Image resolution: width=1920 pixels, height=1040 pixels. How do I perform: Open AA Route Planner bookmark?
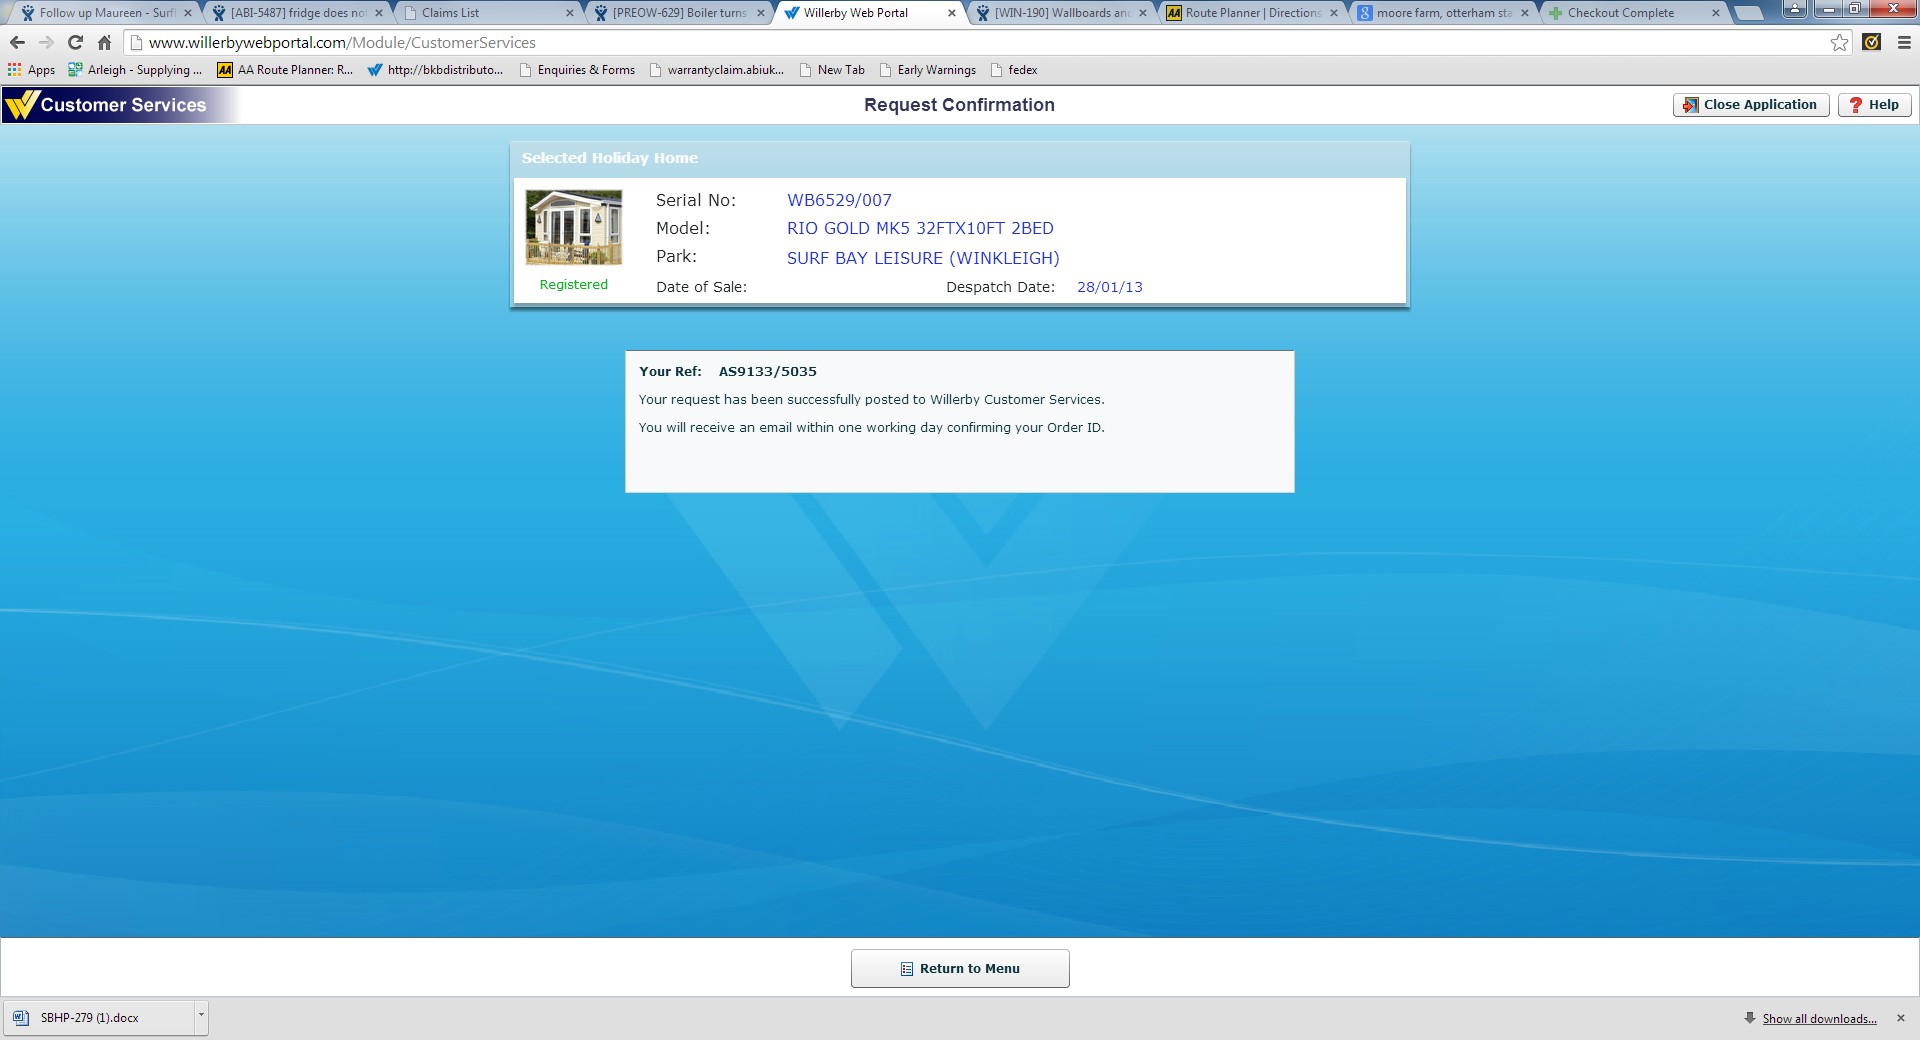286,70
